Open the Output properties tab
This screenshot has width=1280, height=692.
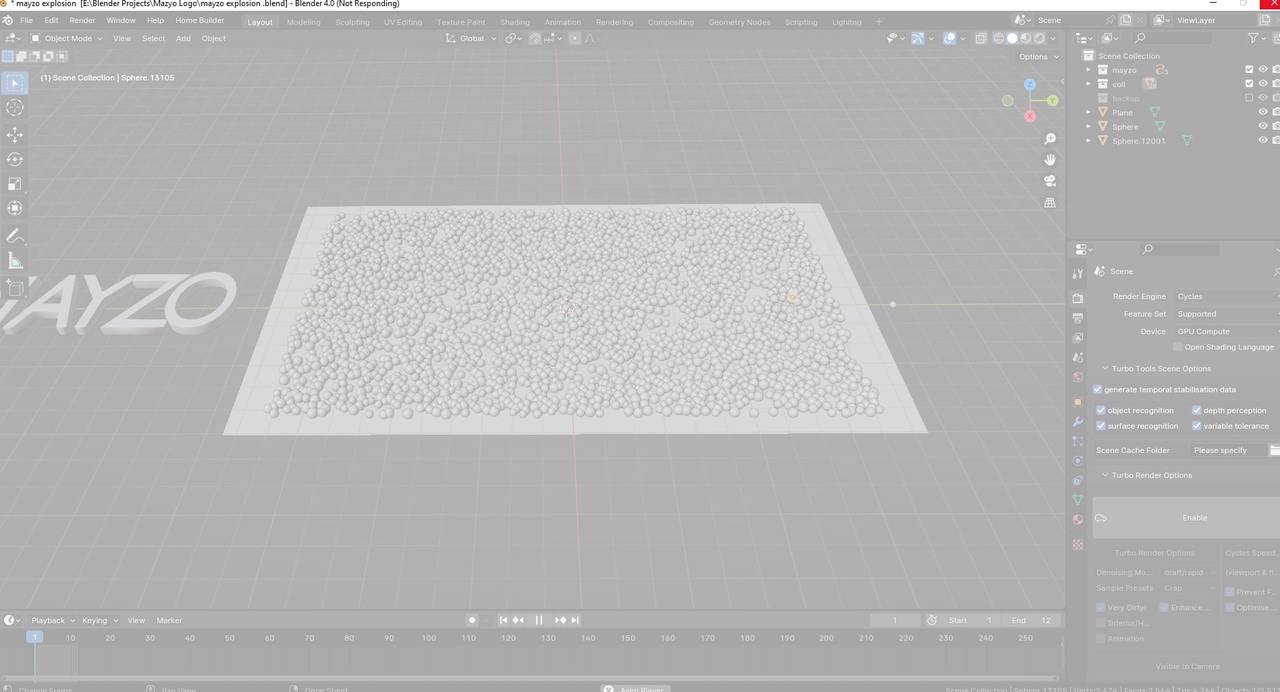tap(1077, 318)
